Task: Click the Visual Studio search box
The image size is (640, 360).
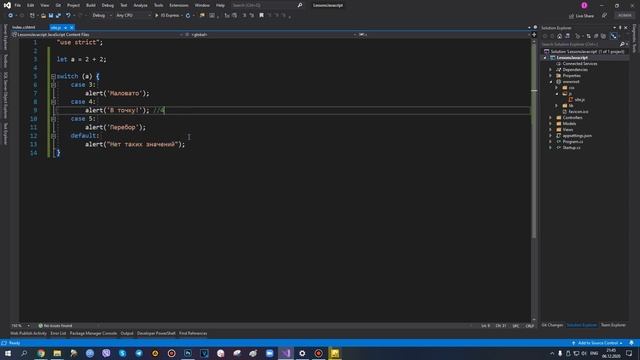Action: (x=267, y=5)
